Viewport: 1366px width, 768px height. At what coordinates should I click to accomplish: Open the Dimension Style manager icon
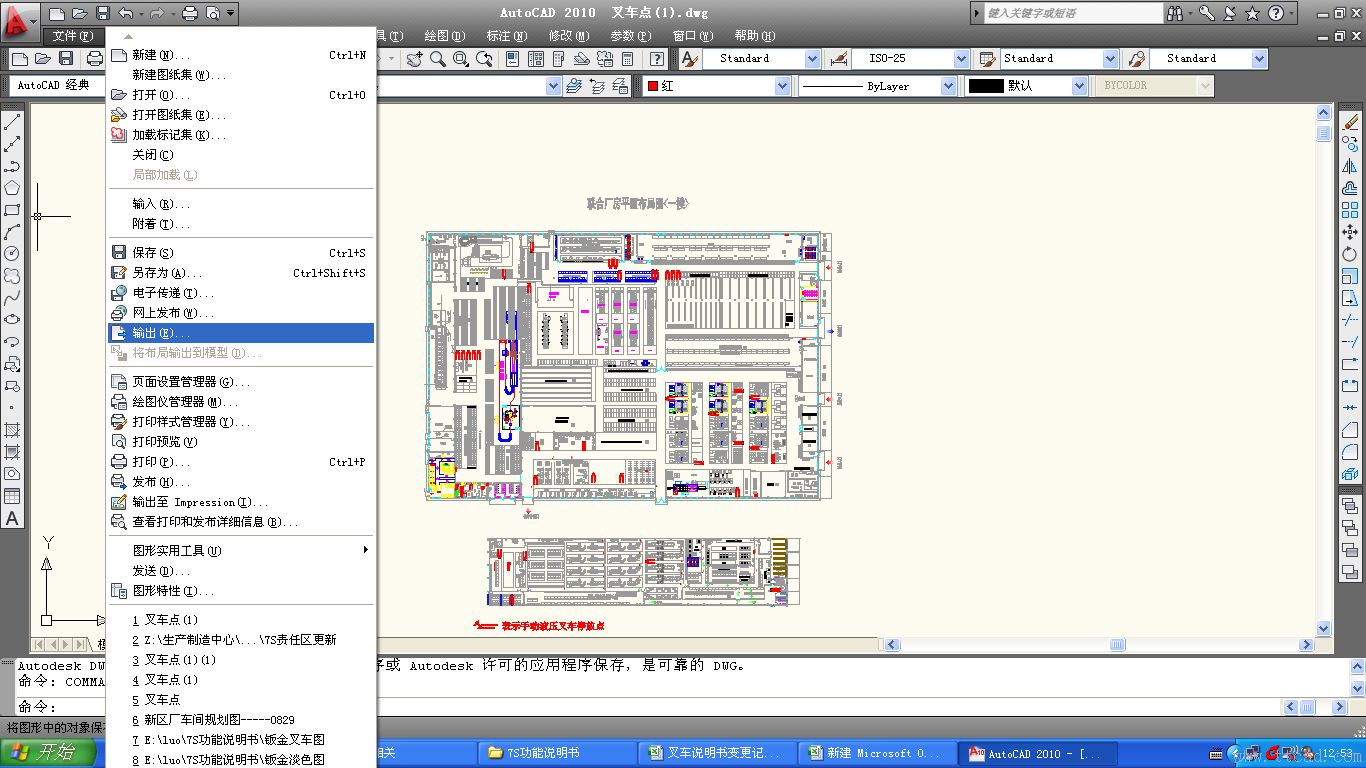[839, 59]
